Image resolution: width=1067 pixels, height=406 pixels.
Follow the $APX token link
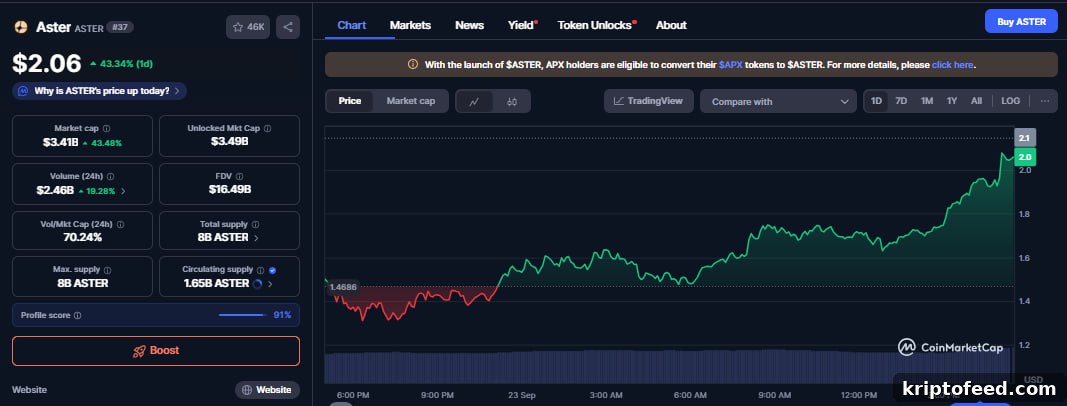pyautogui.click(x=730, y=65)
